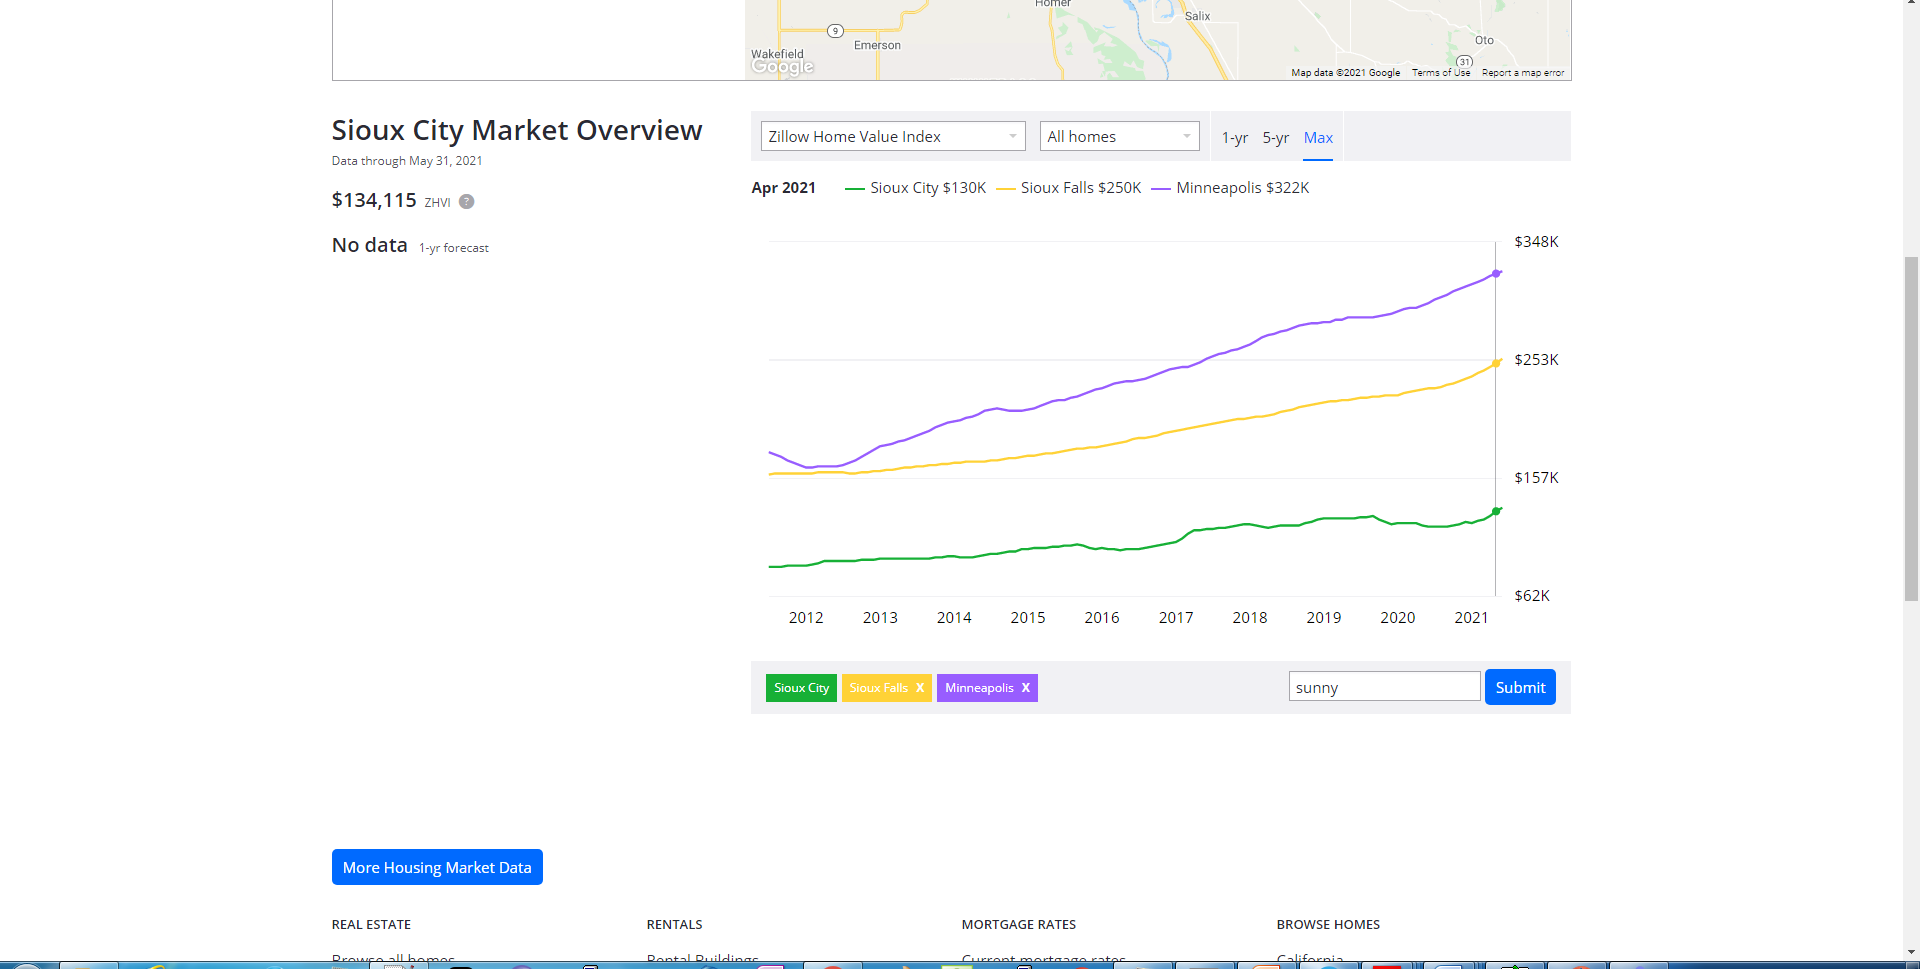
Task: Click the $253K y-axis label
Action: click(1536, 360)
